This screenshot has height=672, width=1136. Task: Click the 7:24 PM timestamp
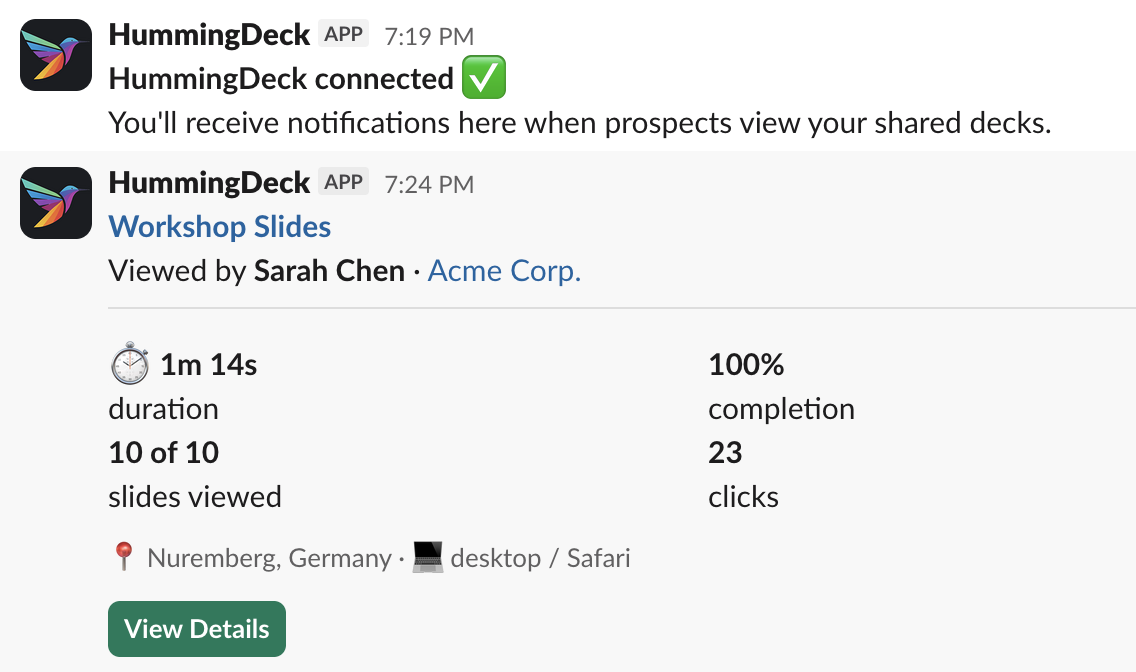428,183
